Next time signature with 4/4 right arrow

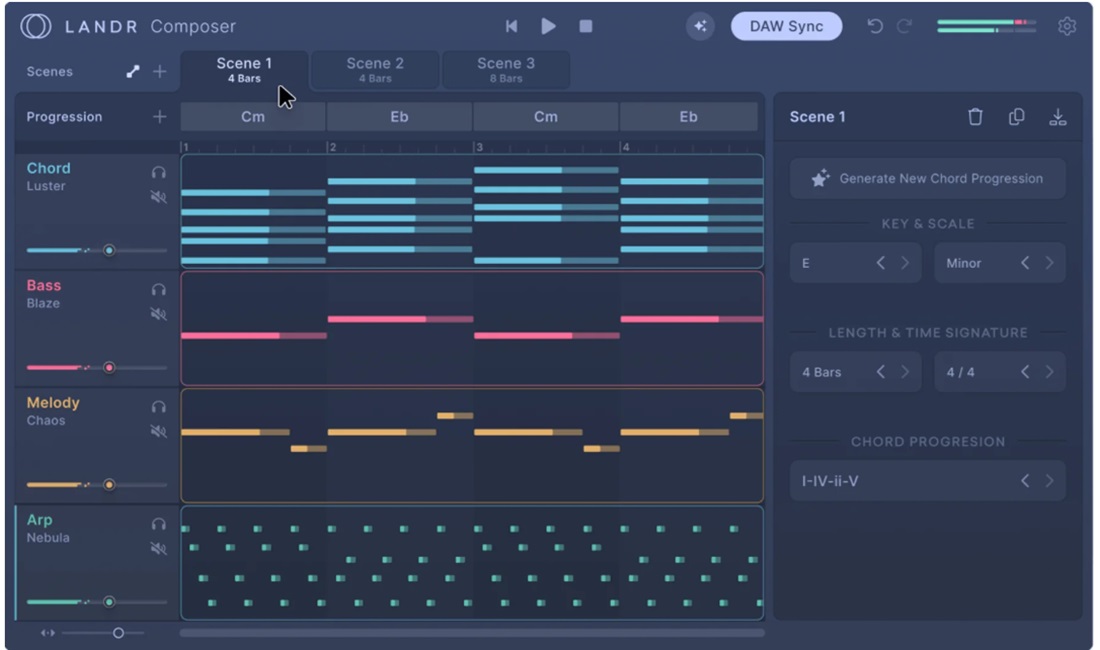tap(1049, 372)
